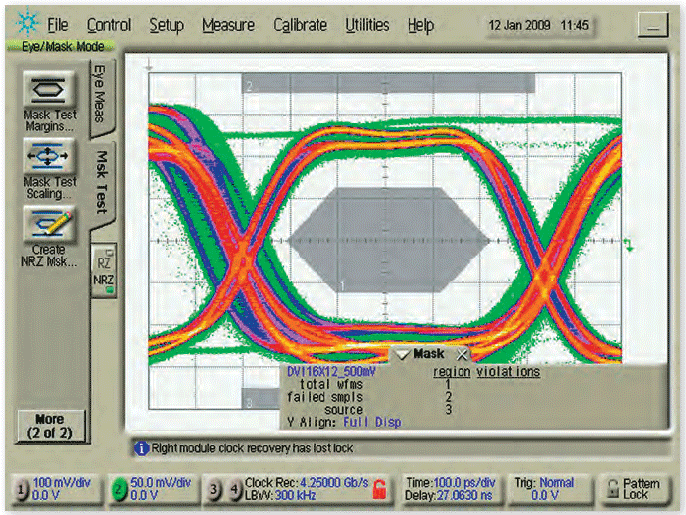Image resolution: width=686 pixels, height=515 pixels.
Task: Toggle channel 1 on or off
Action: (x=21, y=489)
